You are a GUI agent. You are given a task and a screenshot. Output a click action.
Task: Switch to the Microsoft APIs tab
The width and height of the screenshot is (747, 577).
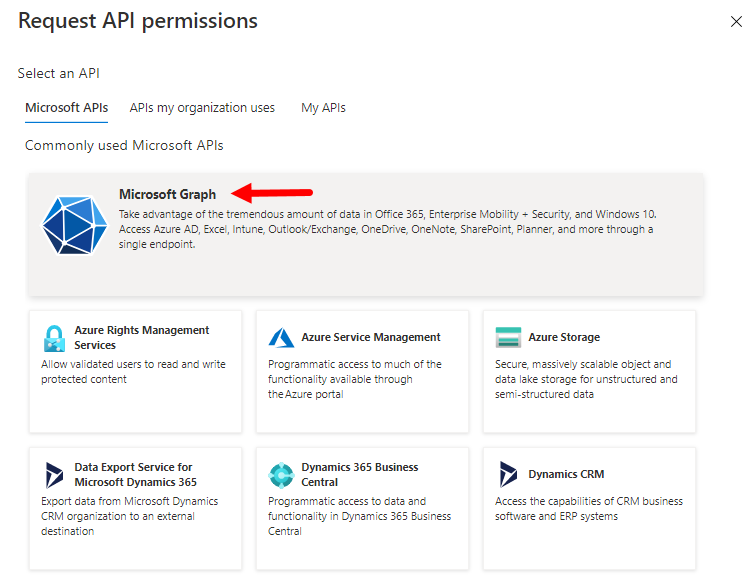click(67, 108)
